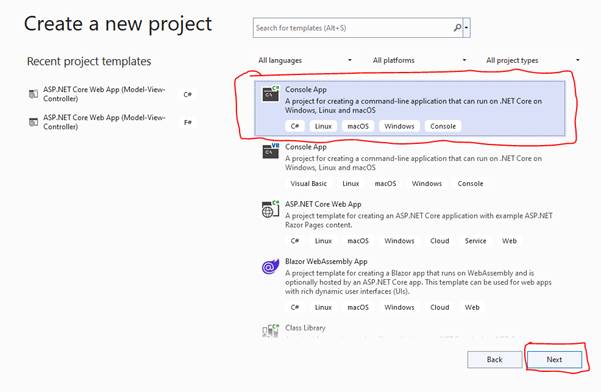The width and height of the screenshot is (601, 392).
Task: Open the All languages dropdown
Action: click(x=305, y=60)
